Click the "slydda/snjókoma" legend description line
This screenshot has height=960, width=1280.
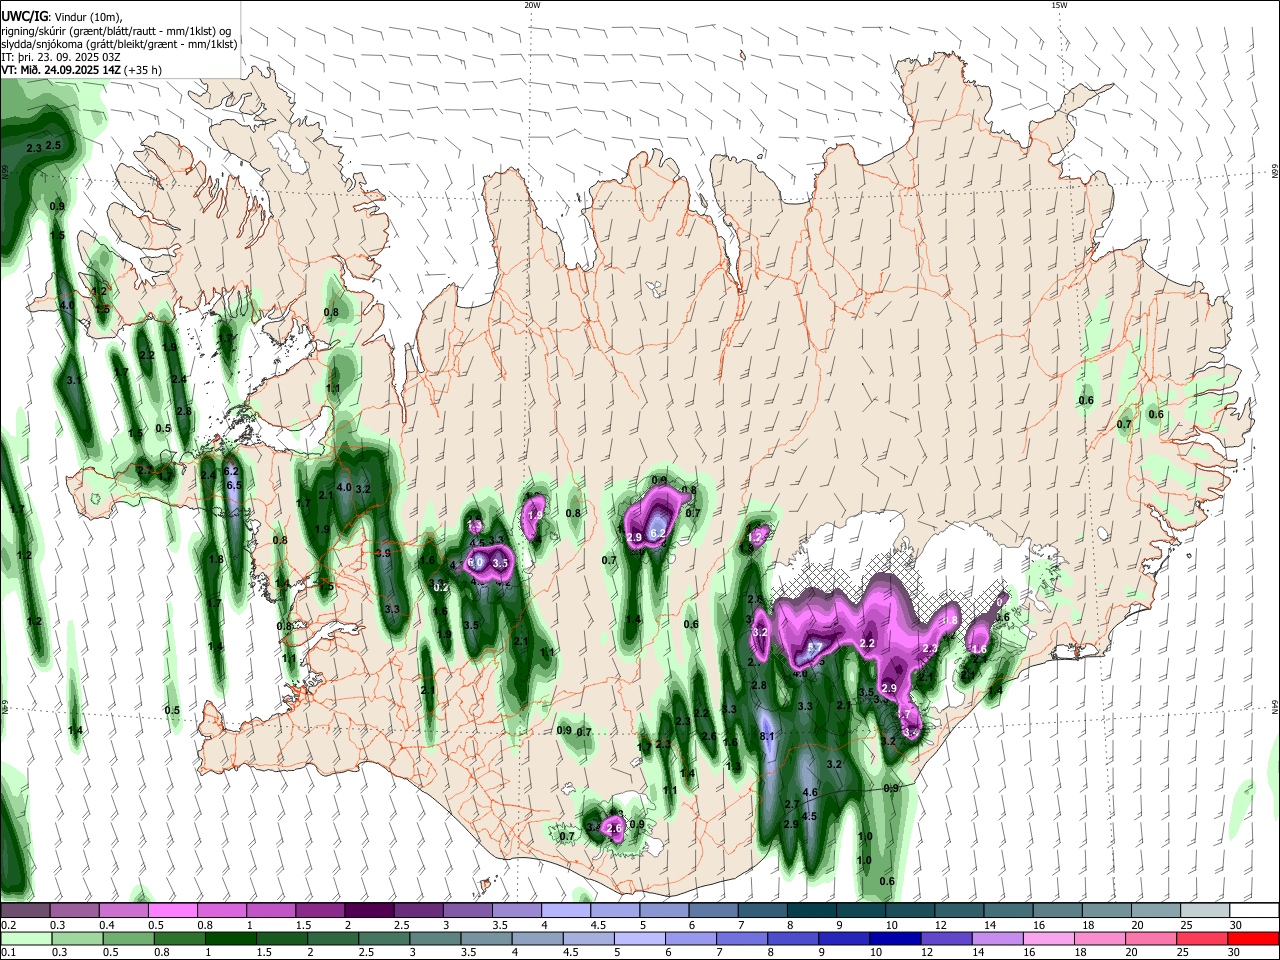click(x=119, y=44)
